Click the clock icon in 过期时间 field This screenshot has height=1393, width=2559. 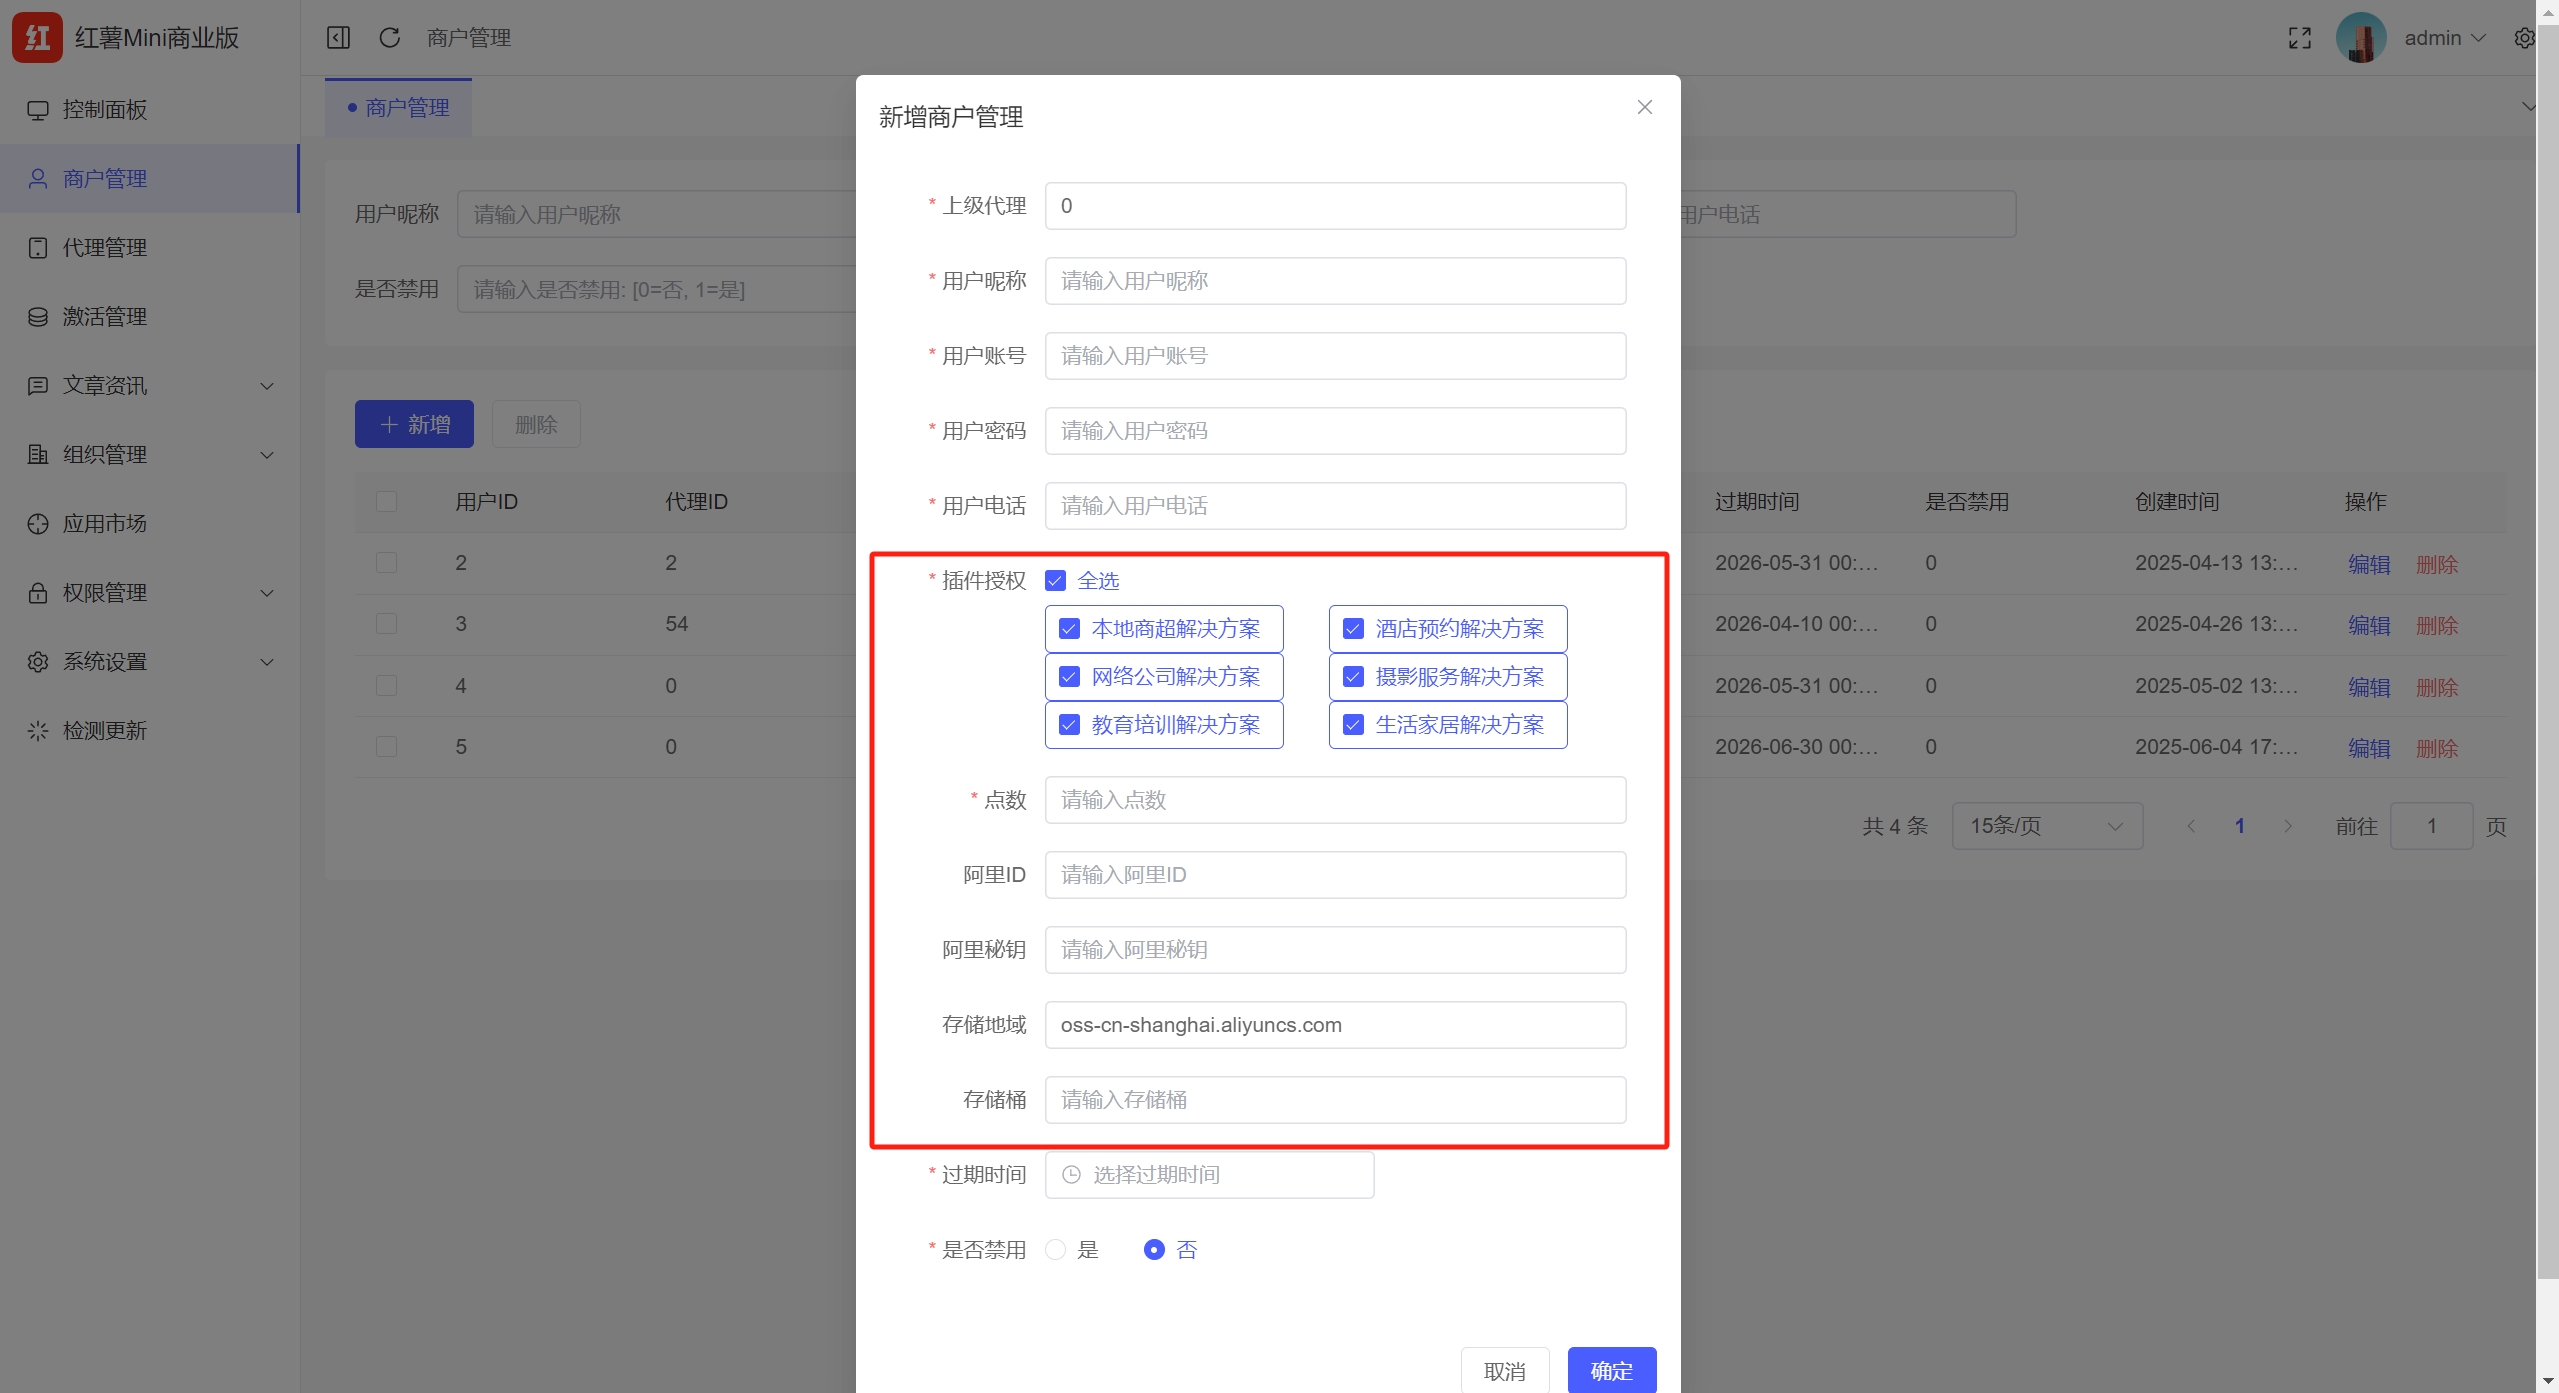pos(1071,1174)
